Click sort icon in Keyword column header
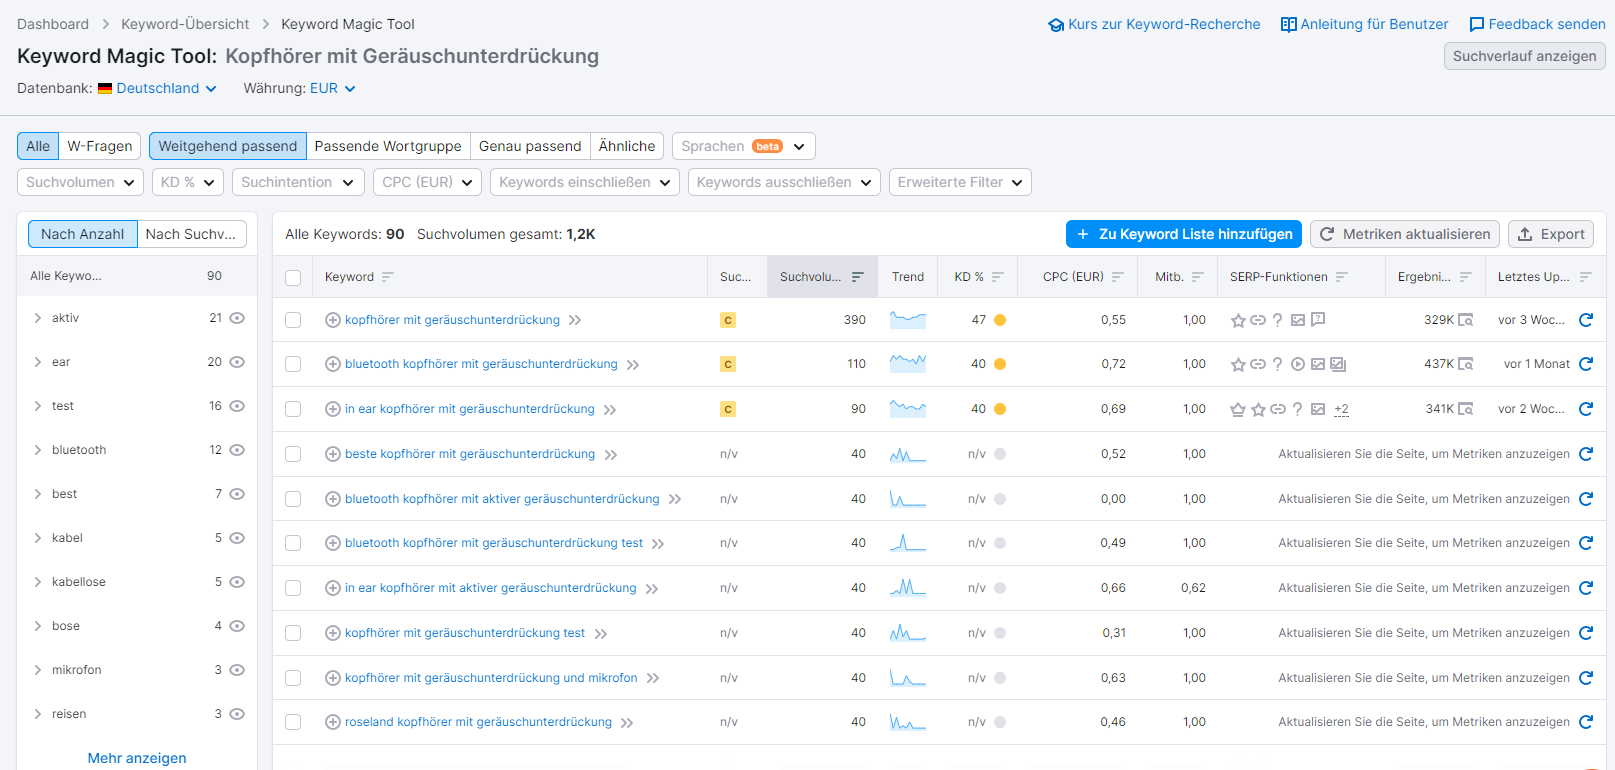1615x770 pixels. [x=388, y=277]
